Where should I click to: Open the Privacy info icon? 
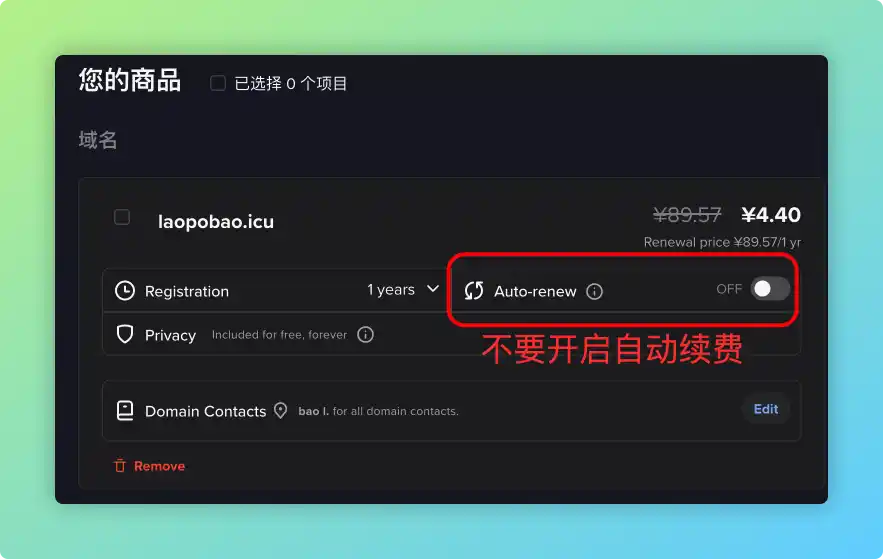[x=365, y=335]
